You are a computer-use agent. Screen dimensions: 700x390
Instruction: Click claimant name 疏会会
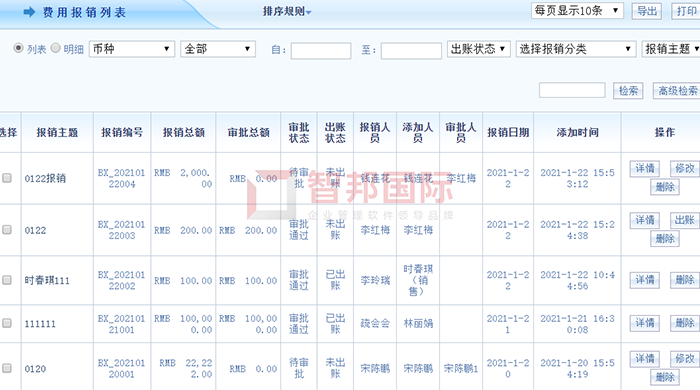(x=375, y=324)
